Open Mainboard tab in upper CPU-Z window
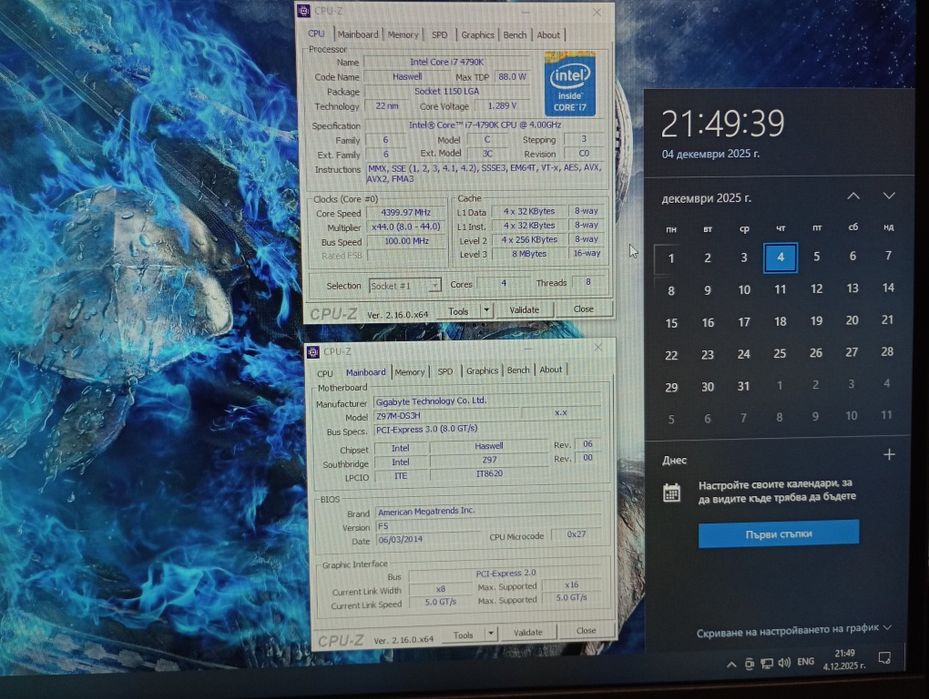 [x=358, y=34]
